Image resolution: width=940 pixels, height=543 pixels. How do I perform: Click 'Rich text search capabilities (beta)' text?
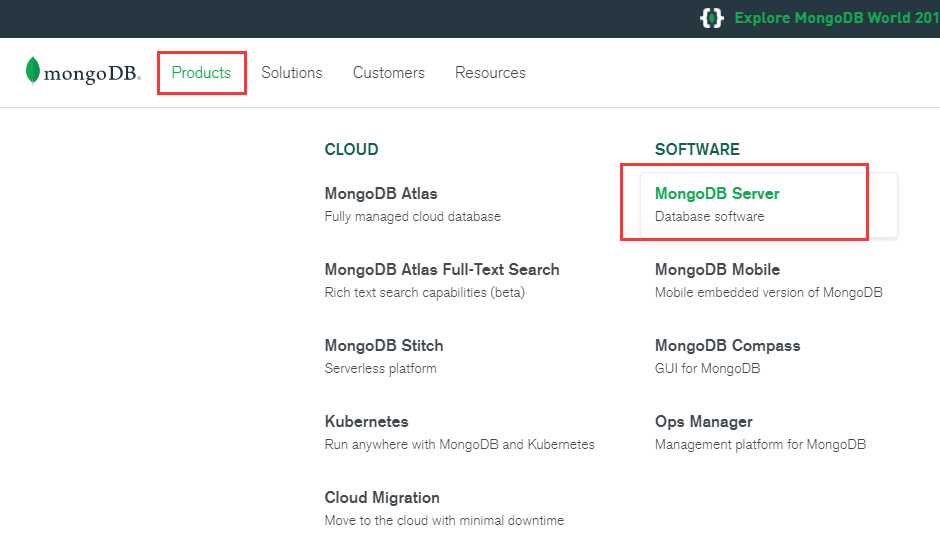click(x=424, y=292)
